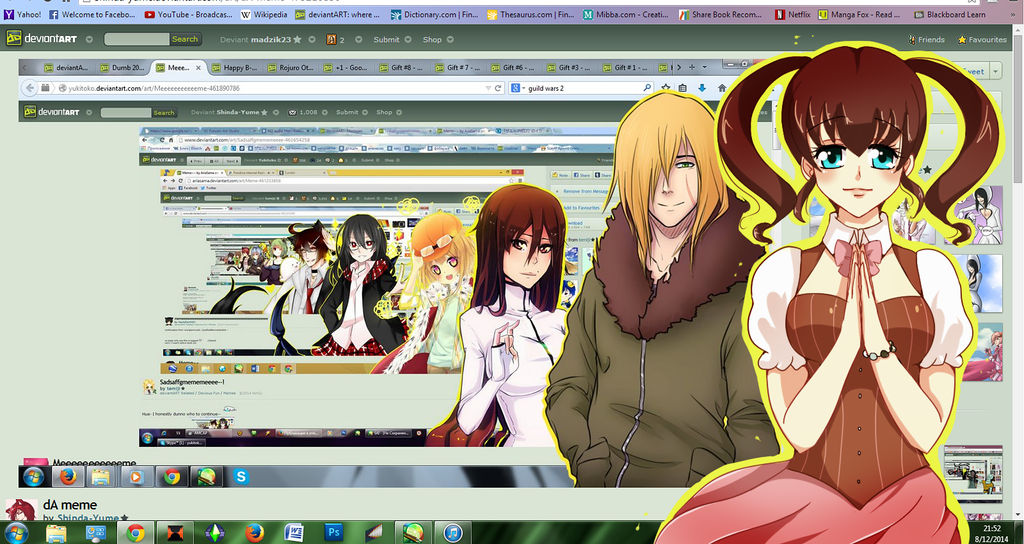Close the 'Meee...' tab in nested Firefox
Screen dimensions: 1024x544
(198, 67)
